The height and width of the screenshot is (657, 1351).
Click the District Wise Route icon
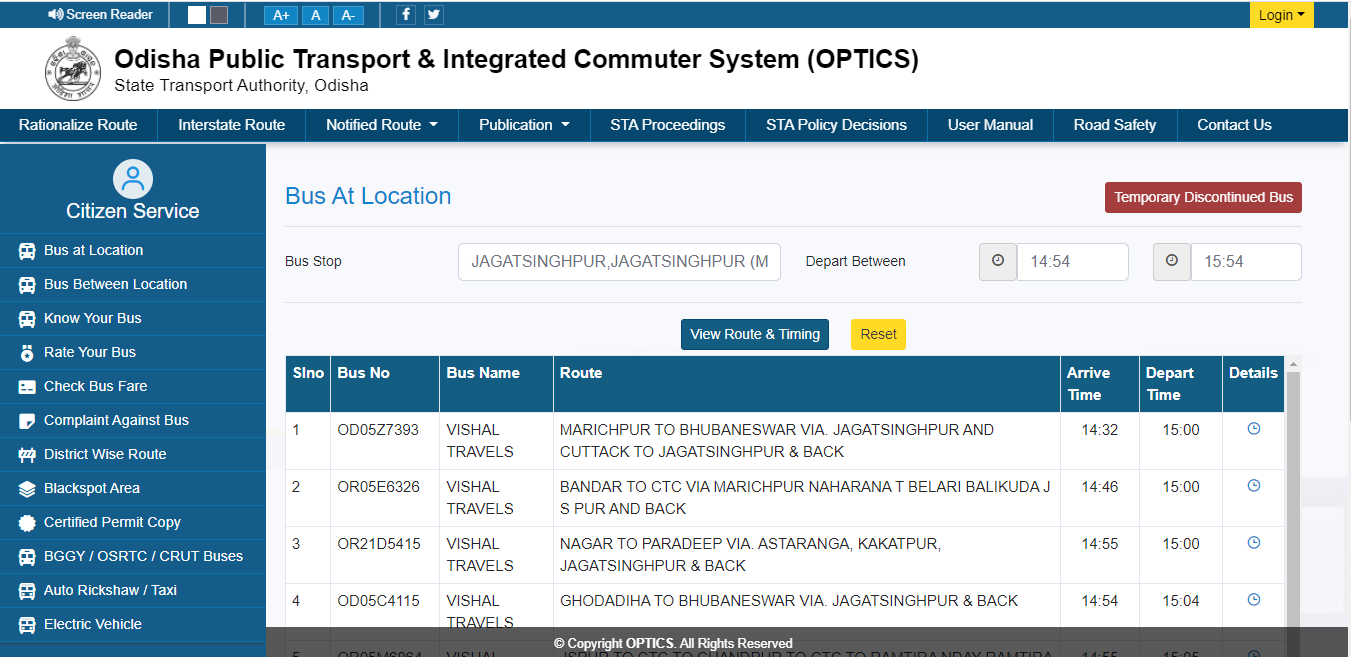coord(27,455)
